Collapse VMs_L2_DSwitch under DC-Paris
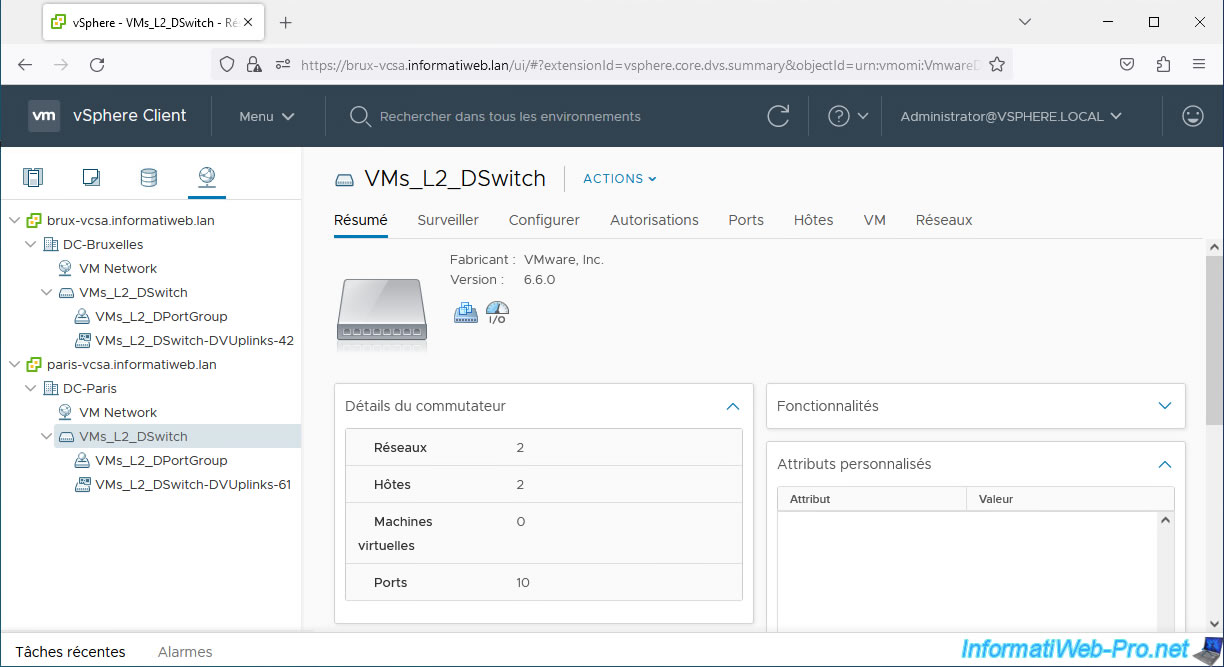This screenshot has height=667, width=1224. 47,436
